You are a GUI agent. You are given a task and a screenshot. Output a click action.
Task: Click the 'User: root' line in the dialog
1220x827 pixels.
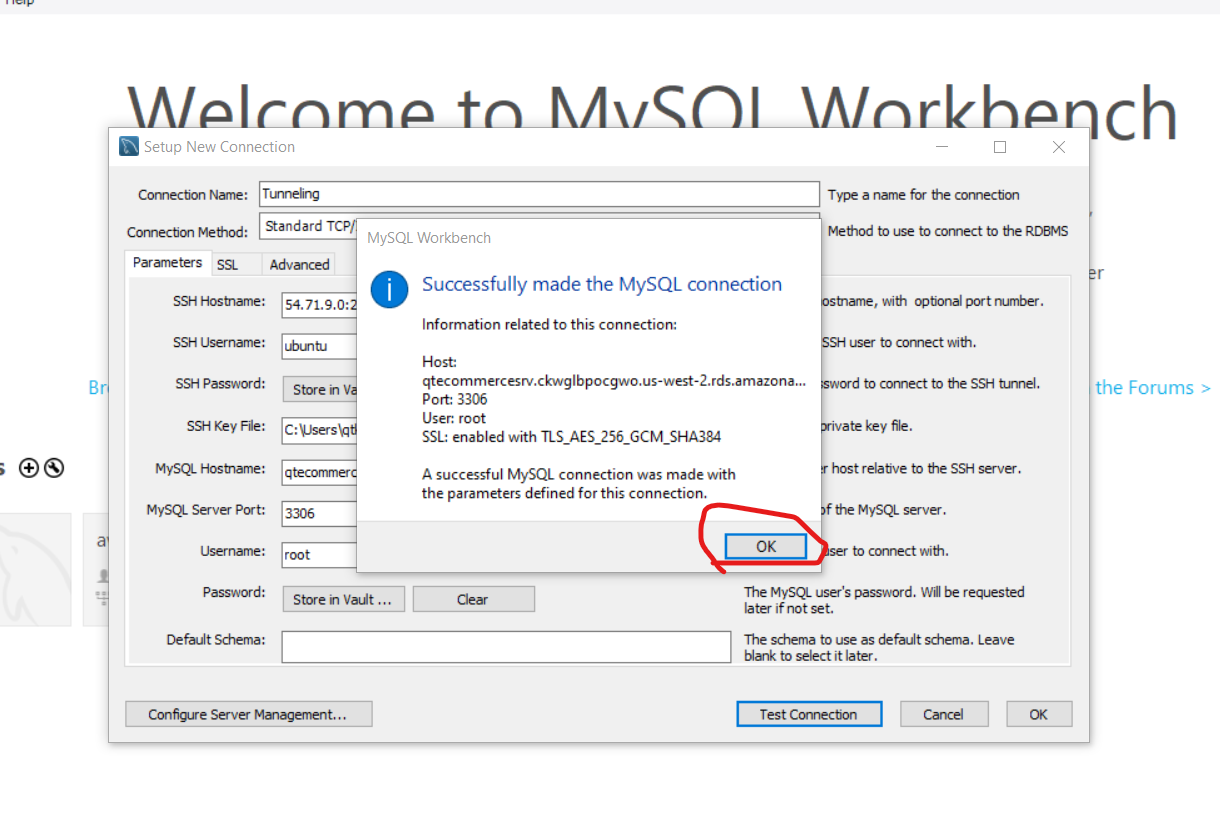coord(454,418)
